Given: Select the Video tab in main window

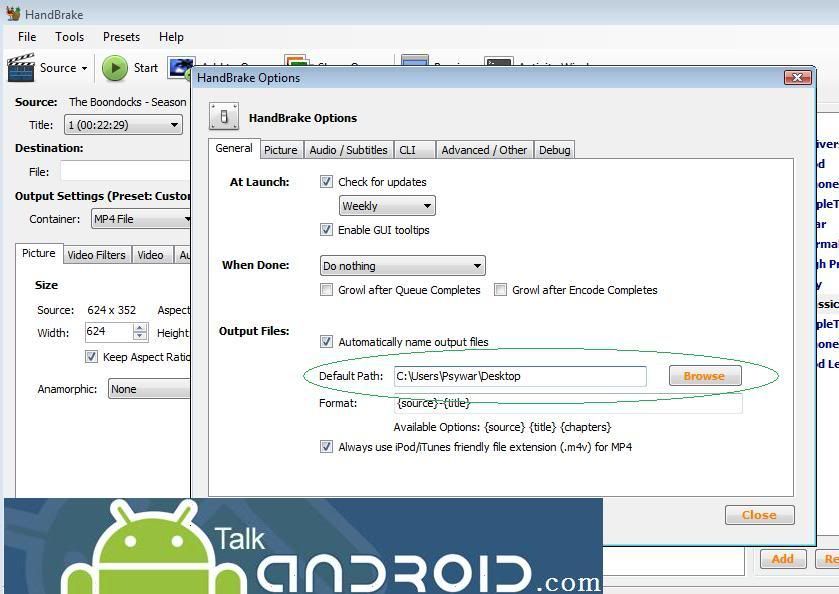Looking at the screenshot, I should [150, 255].
